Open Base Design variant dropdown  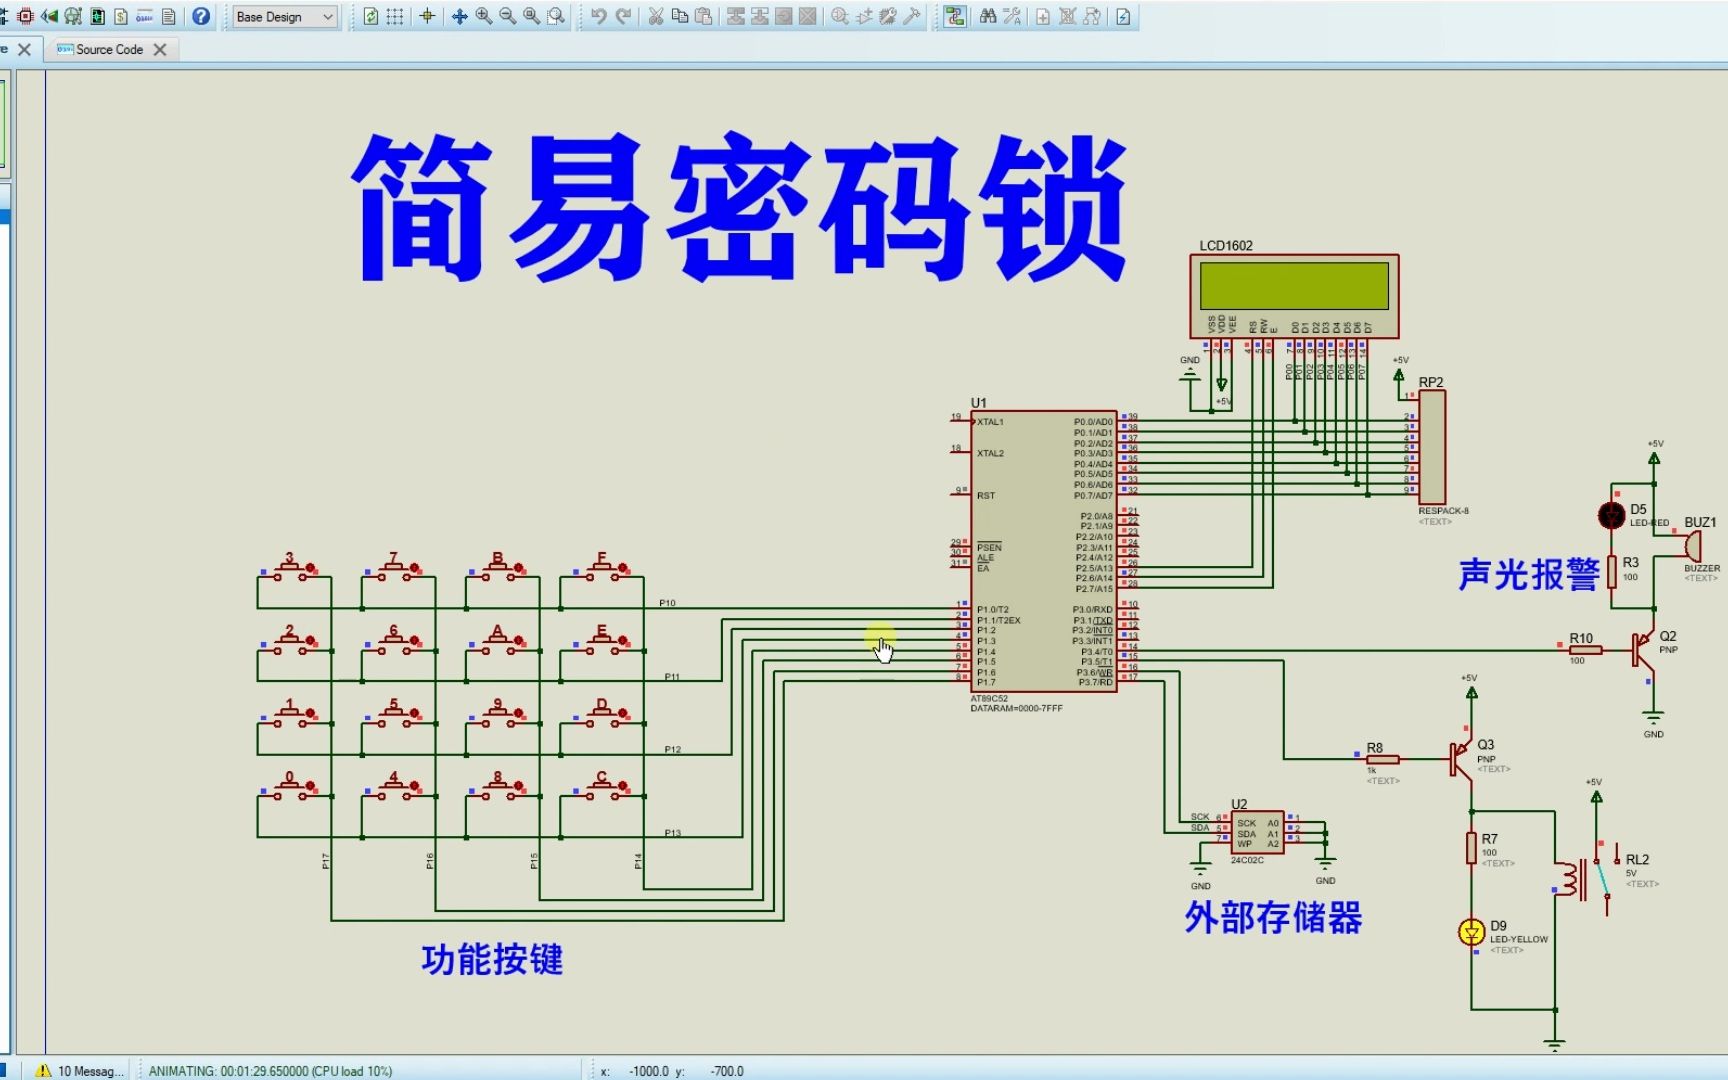[285, 17]
